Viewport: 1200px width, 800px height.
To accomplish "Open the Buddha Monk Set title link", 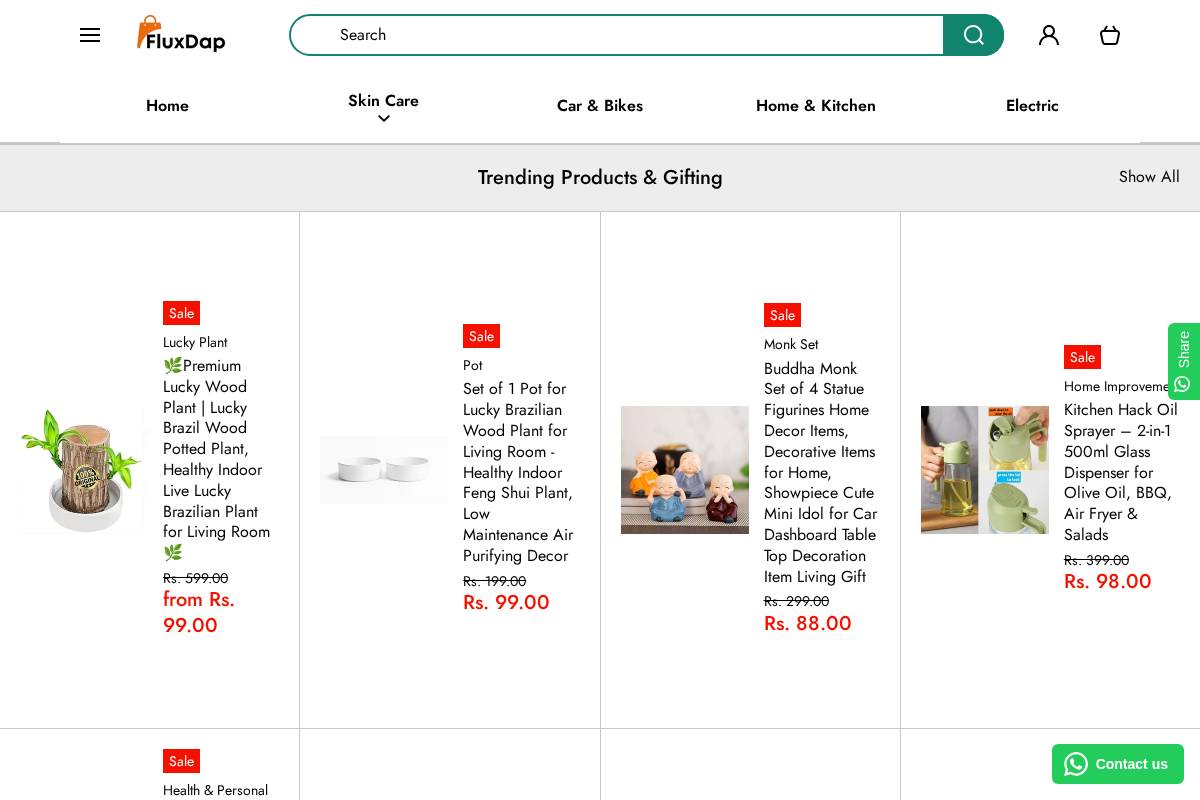I will pyautogui.click(x=820, y=472).
